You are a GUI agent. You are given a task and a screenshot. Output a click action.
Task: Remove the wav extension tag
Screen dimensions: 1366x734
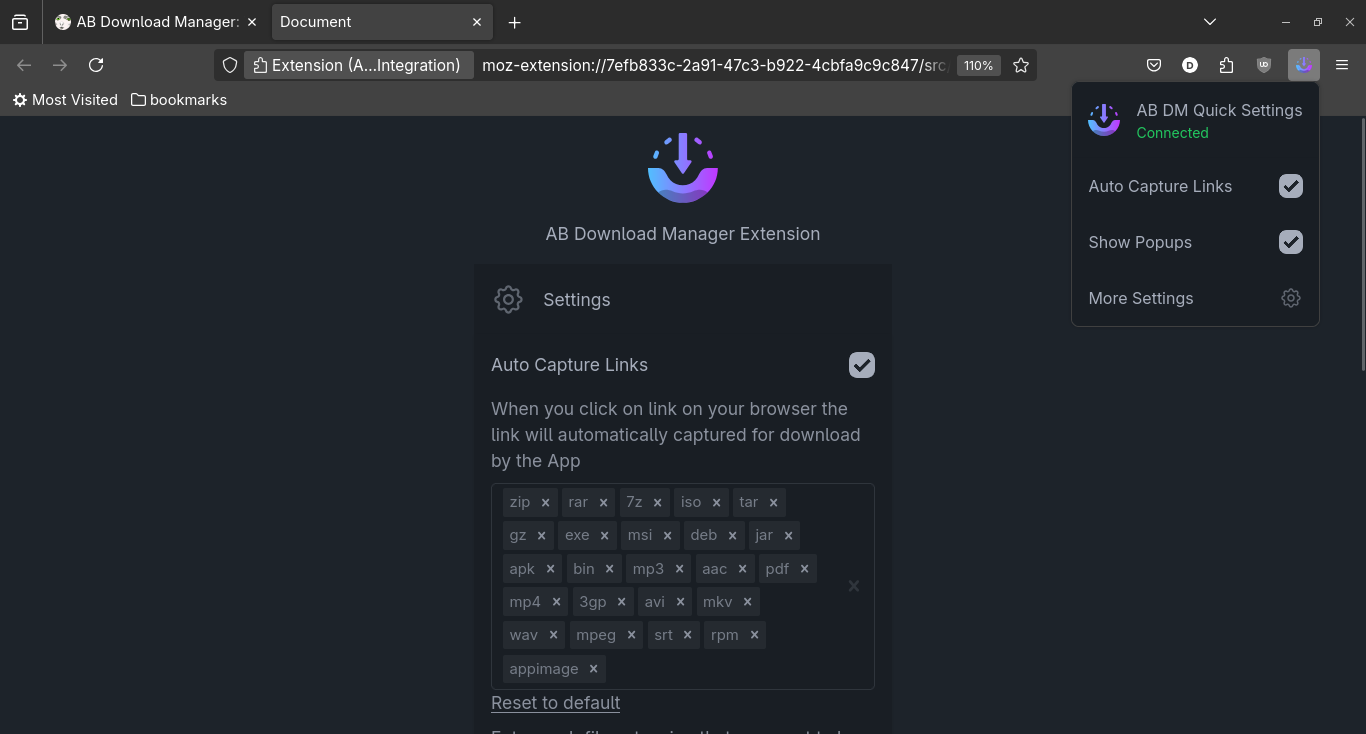coord(553,635)
